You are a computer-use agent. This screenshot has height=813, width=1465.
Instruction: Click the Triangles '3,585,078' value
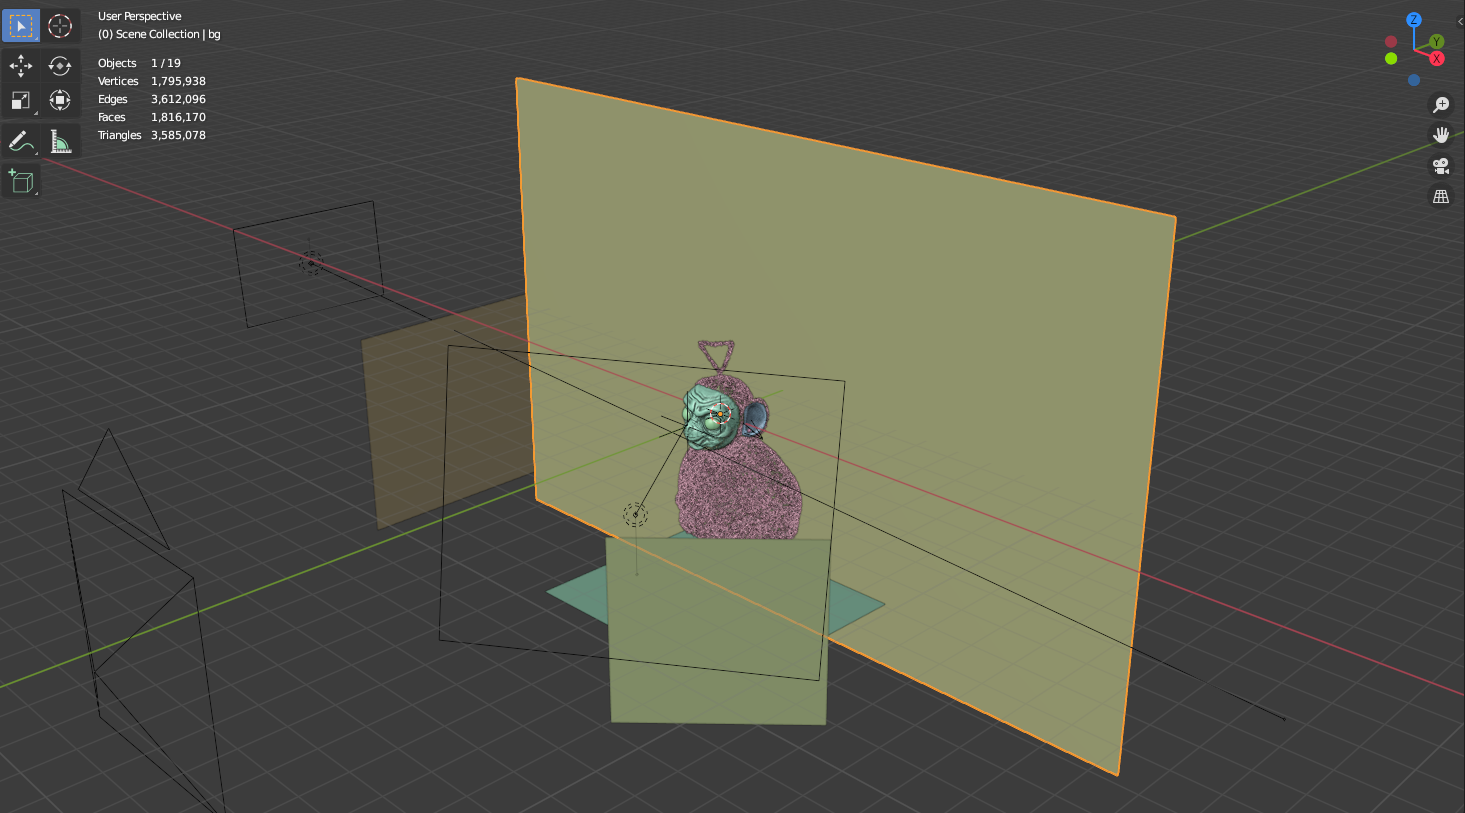178,135
